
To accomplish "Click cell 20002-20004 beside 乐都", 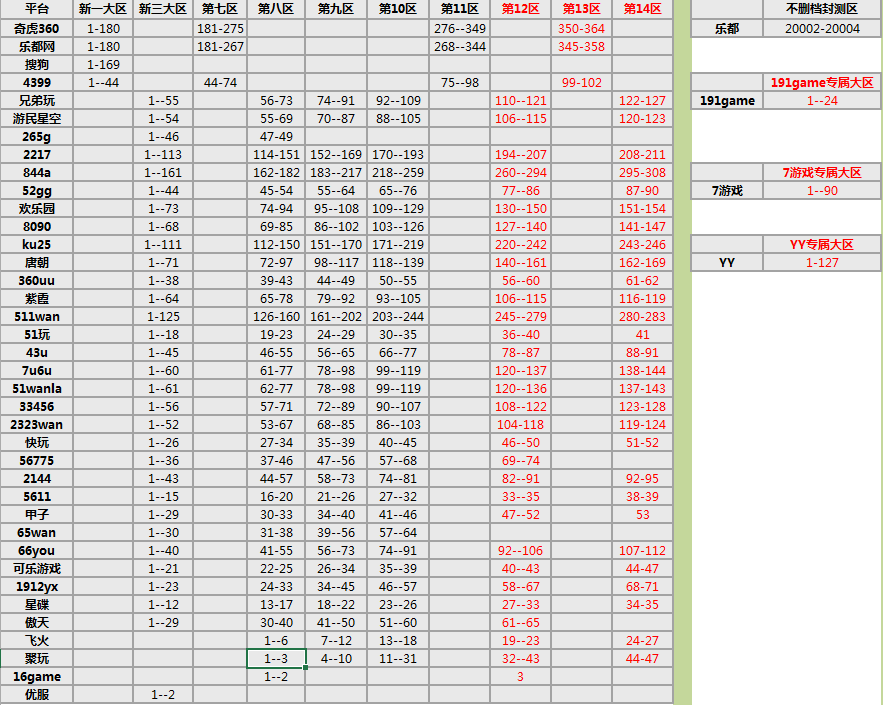I will click(822, 28).
